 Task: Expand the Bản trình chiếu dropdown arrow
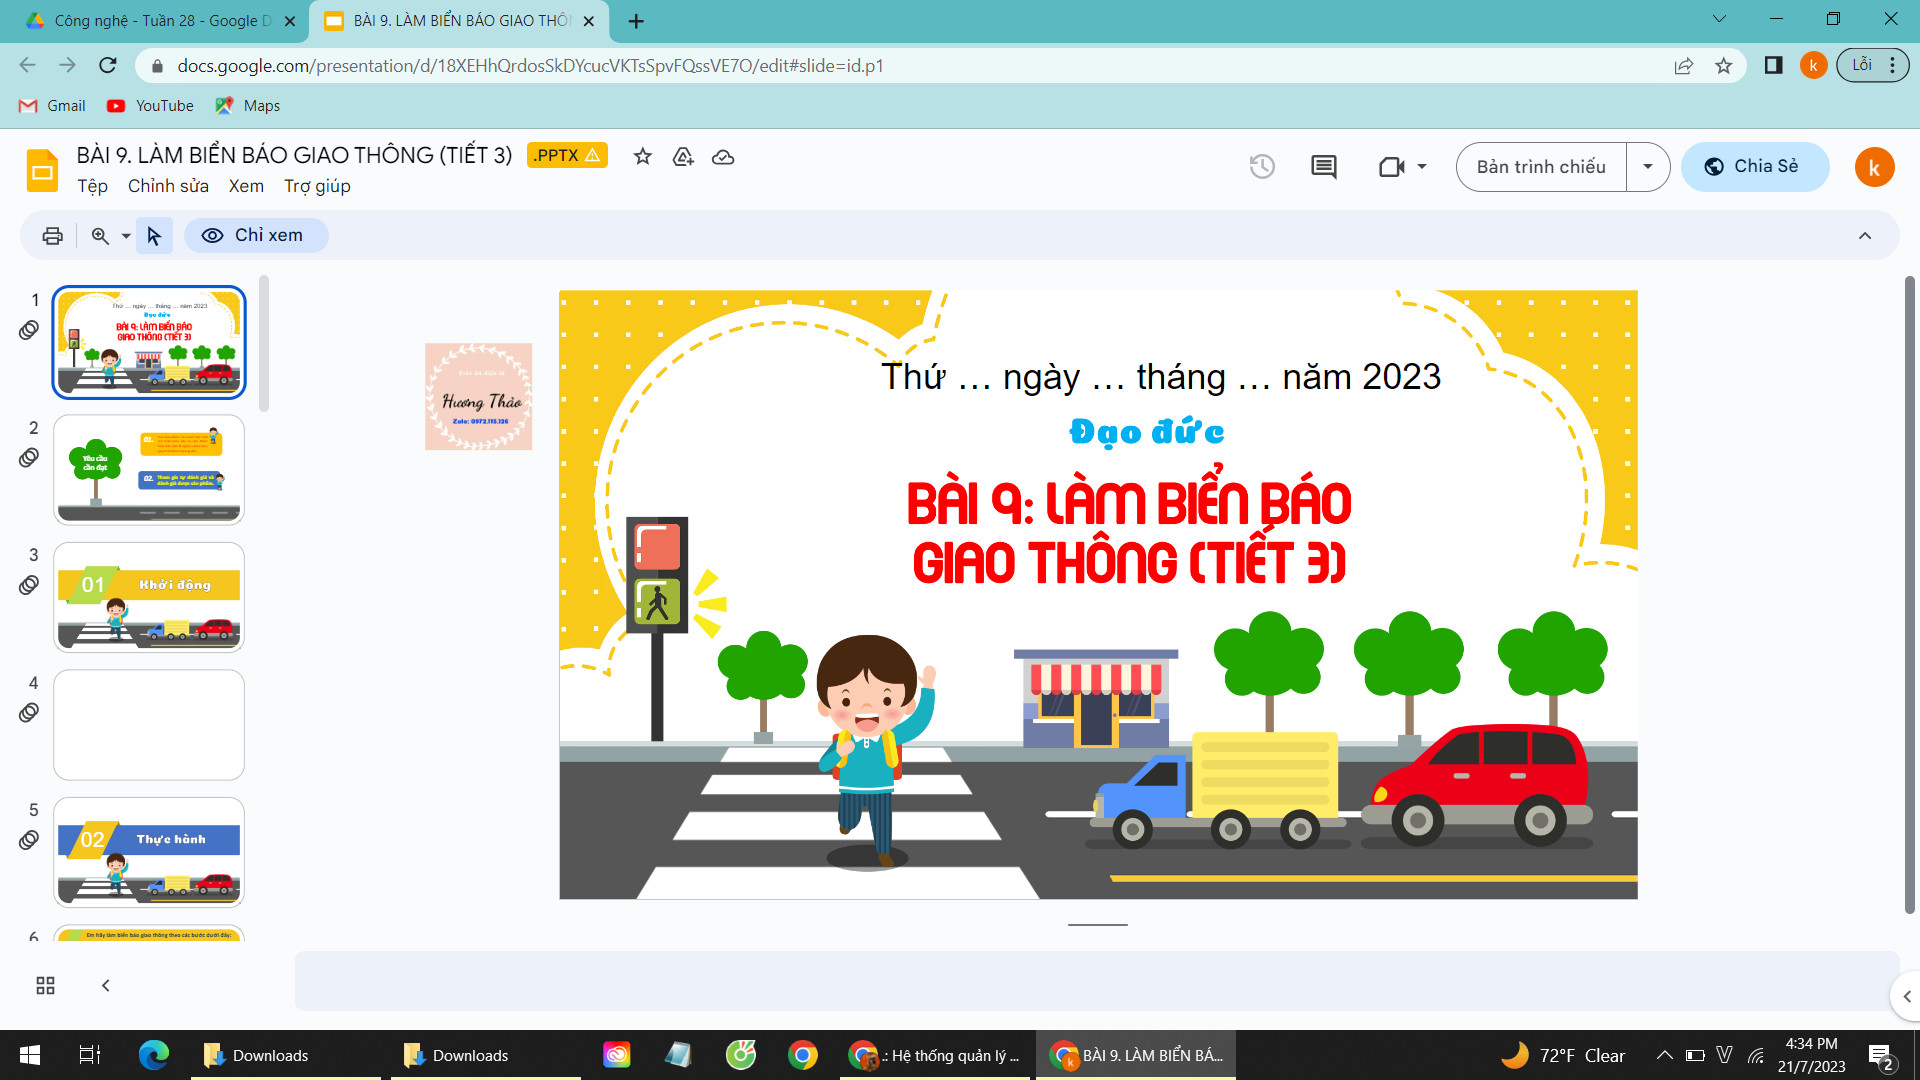pos(1648,167)
